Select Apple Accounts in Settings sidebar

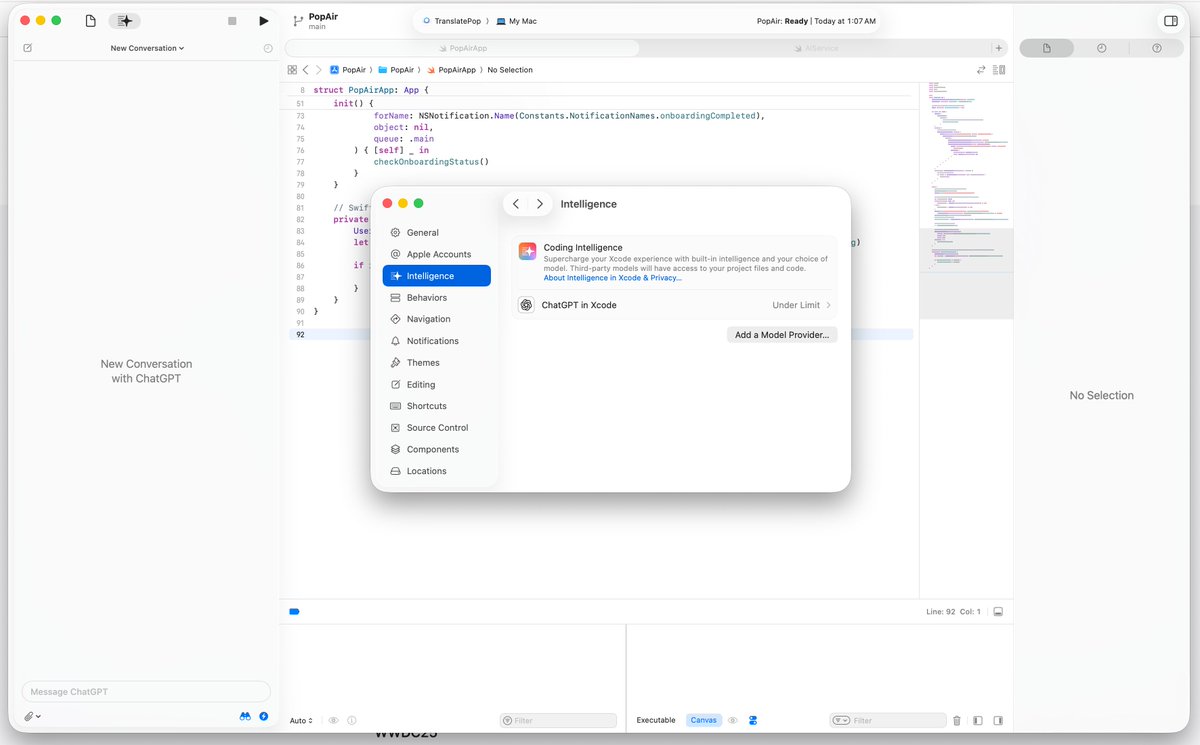pyautogui.click(x=437, y=254)
